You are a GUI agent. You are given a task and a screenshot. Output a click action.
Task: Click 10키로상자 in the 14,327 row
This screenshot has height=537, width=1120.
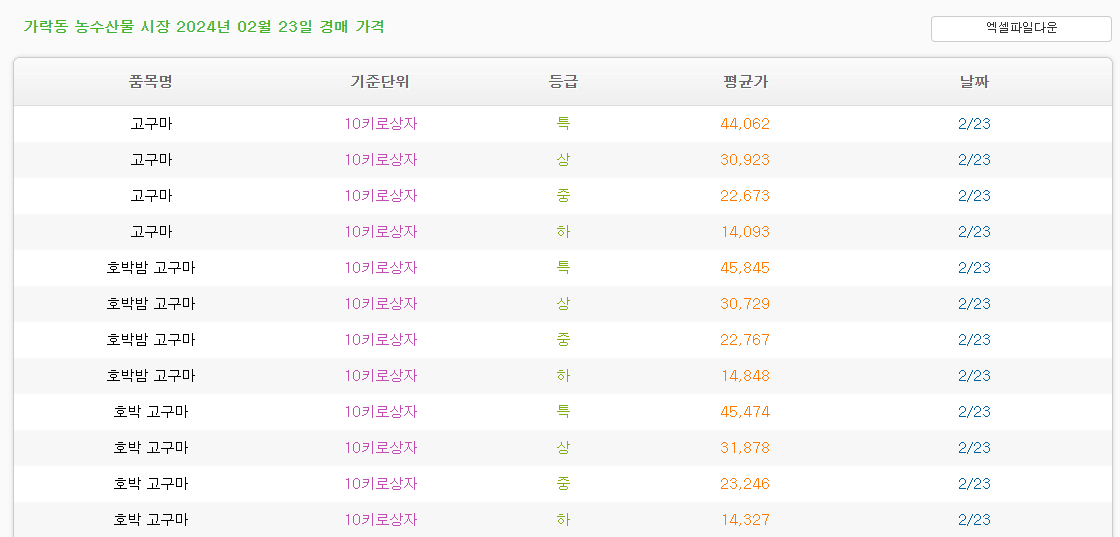pyautogui.click(x=381, y=520)
